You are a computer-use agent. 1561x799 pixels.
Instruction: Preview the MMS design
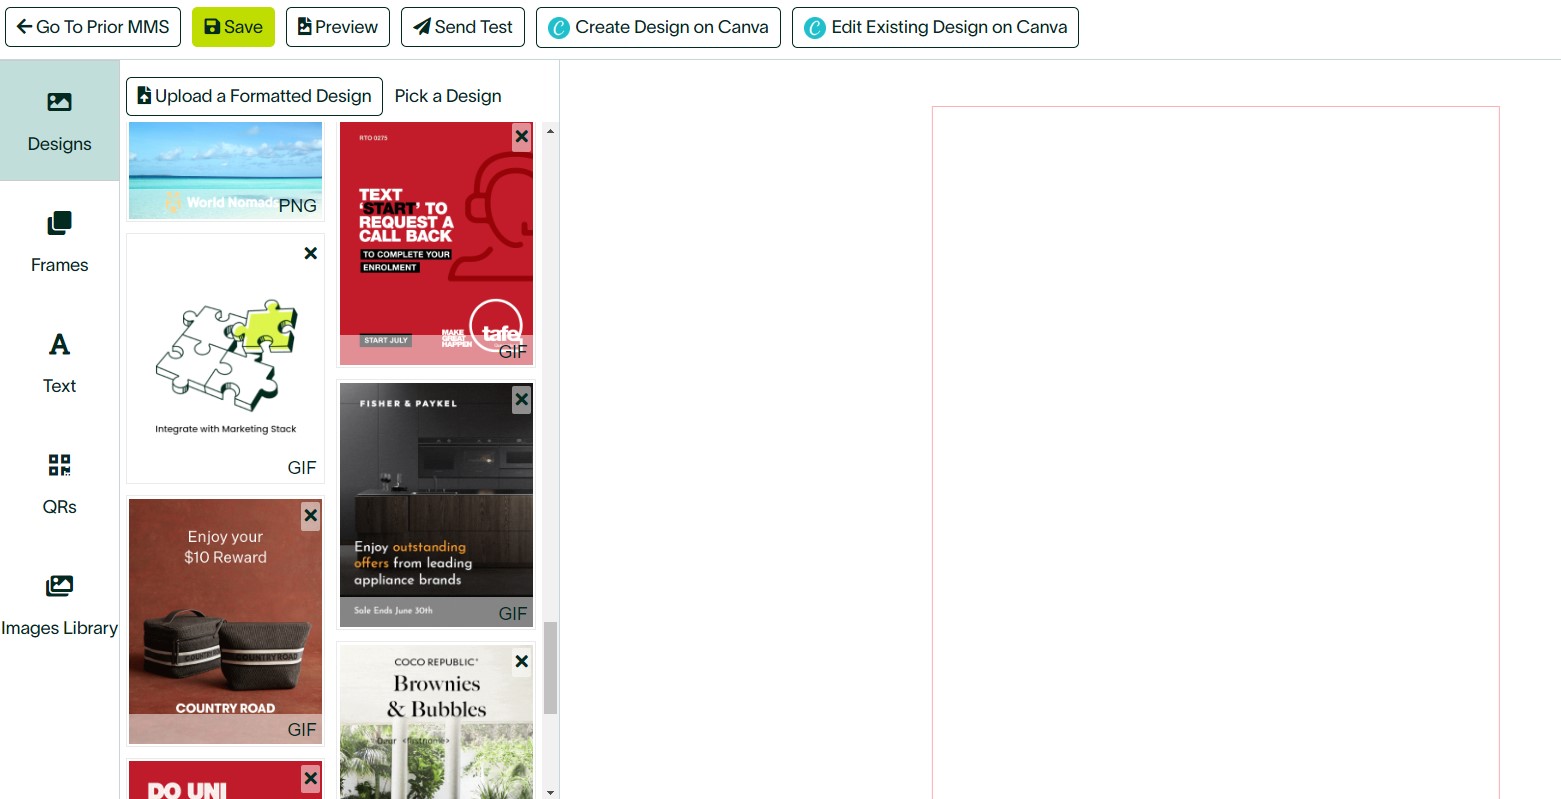[338, 27]
